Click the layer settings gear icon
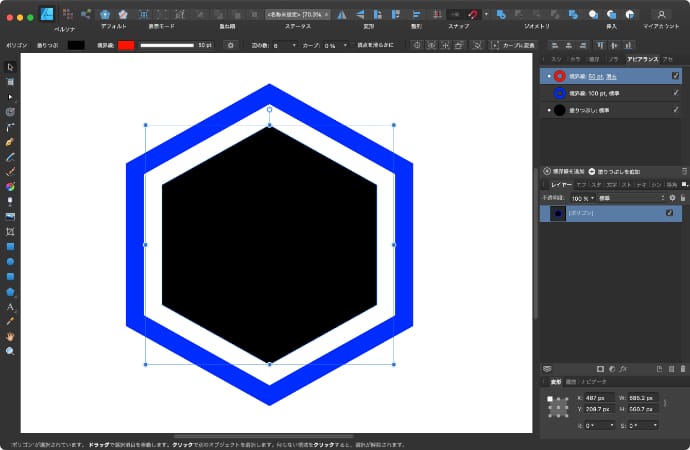690x450 pixels. pos(672,198)
